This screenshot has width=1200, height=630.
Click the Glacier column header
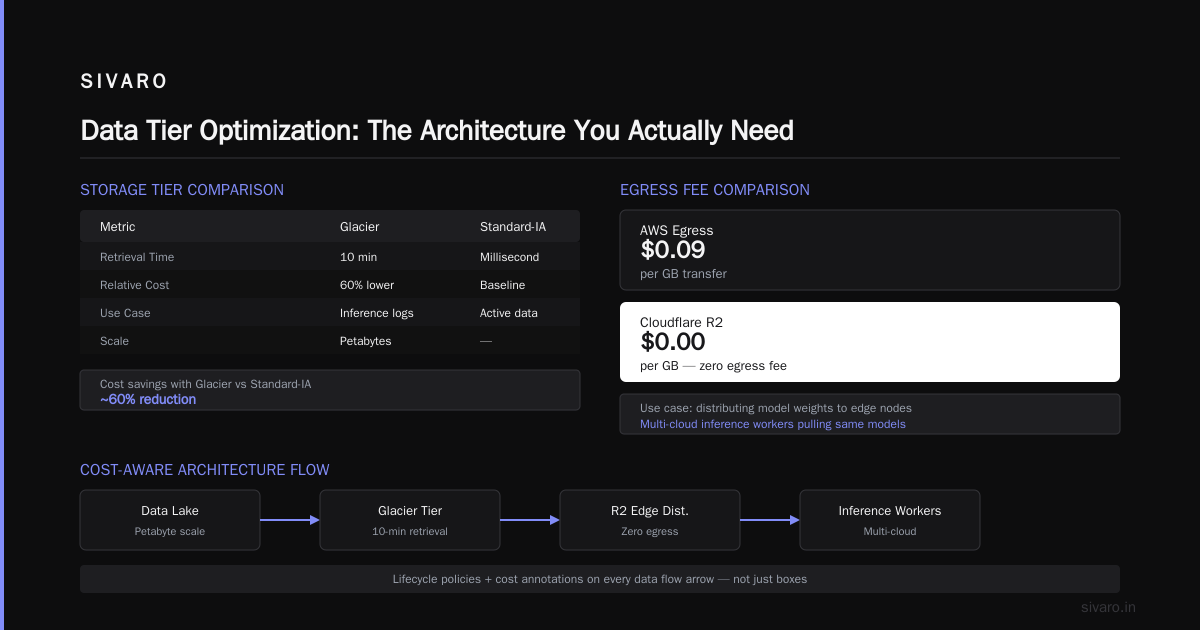pyautogui.click(x=360, y=227)
